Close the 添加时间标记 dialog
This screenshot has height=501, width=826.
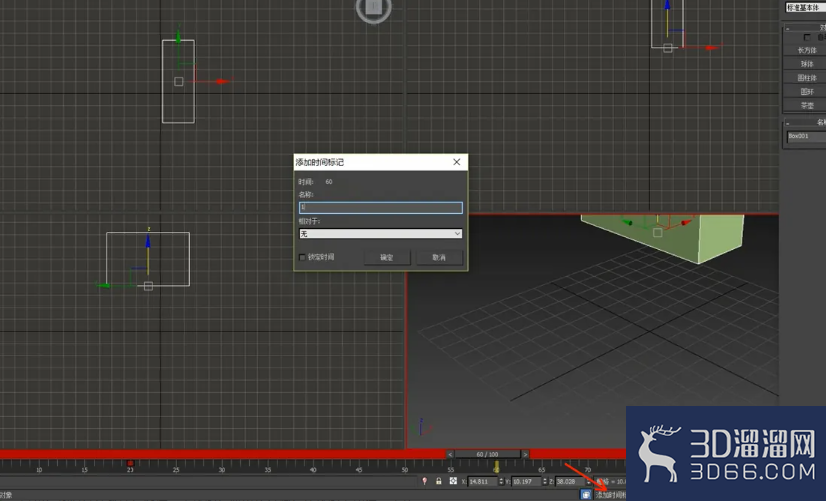point(457,162)
